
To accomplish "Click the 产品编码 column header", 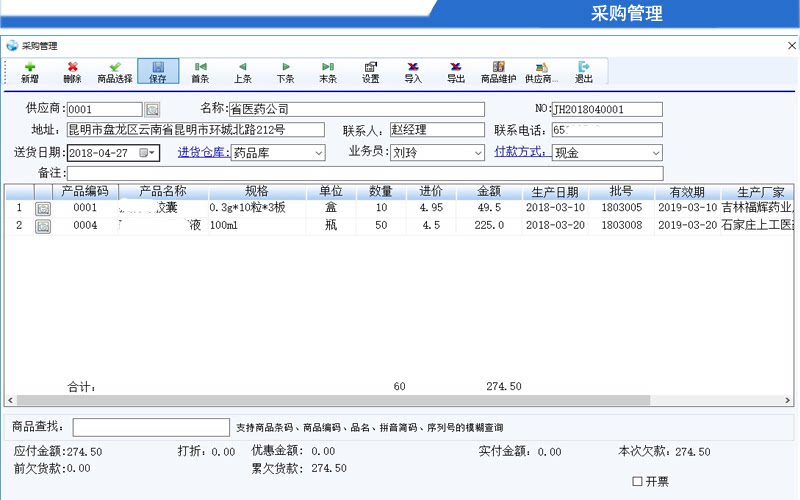I will 85,191.
